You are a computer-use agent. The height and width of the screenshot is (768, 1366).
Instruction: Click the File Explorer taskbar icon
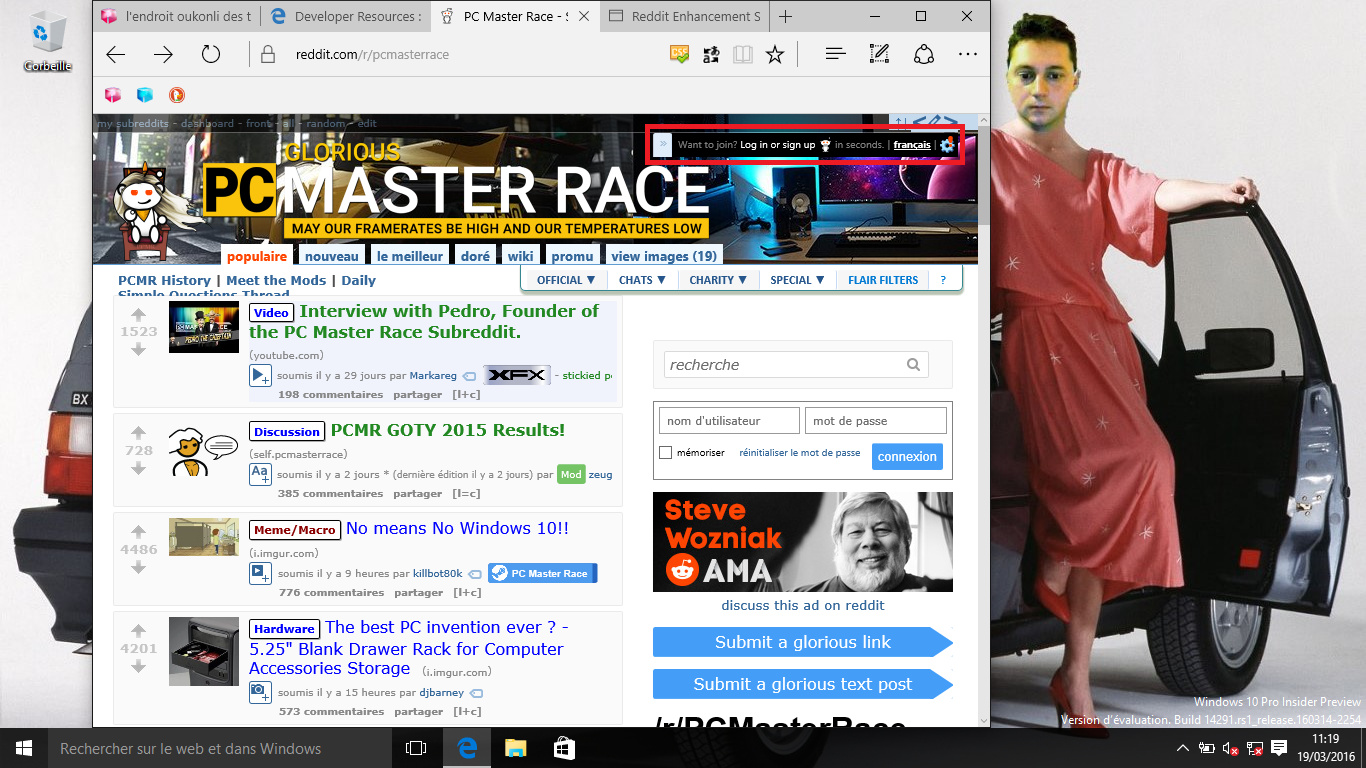pyautogui.click(x=515, y=748)
